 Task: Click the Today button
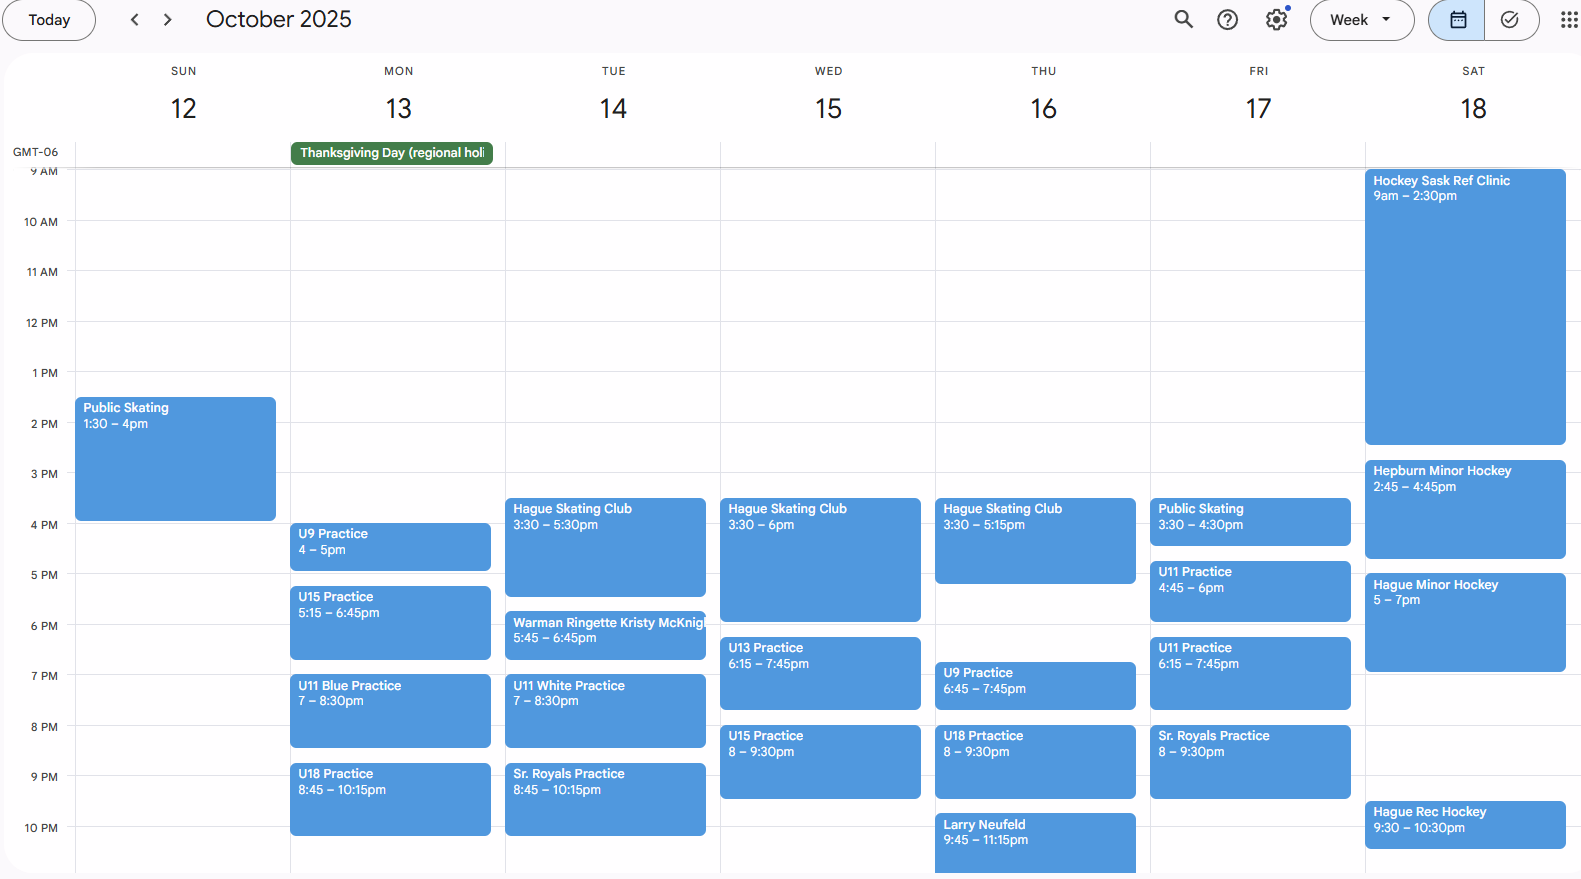click(49, 20)
